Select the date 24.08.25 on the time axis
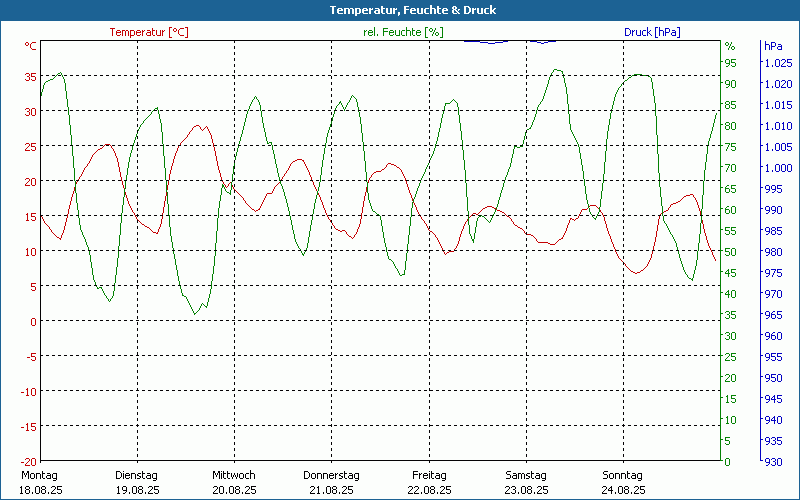The width and height of the screenshot is (800, 500). point(623,490)
